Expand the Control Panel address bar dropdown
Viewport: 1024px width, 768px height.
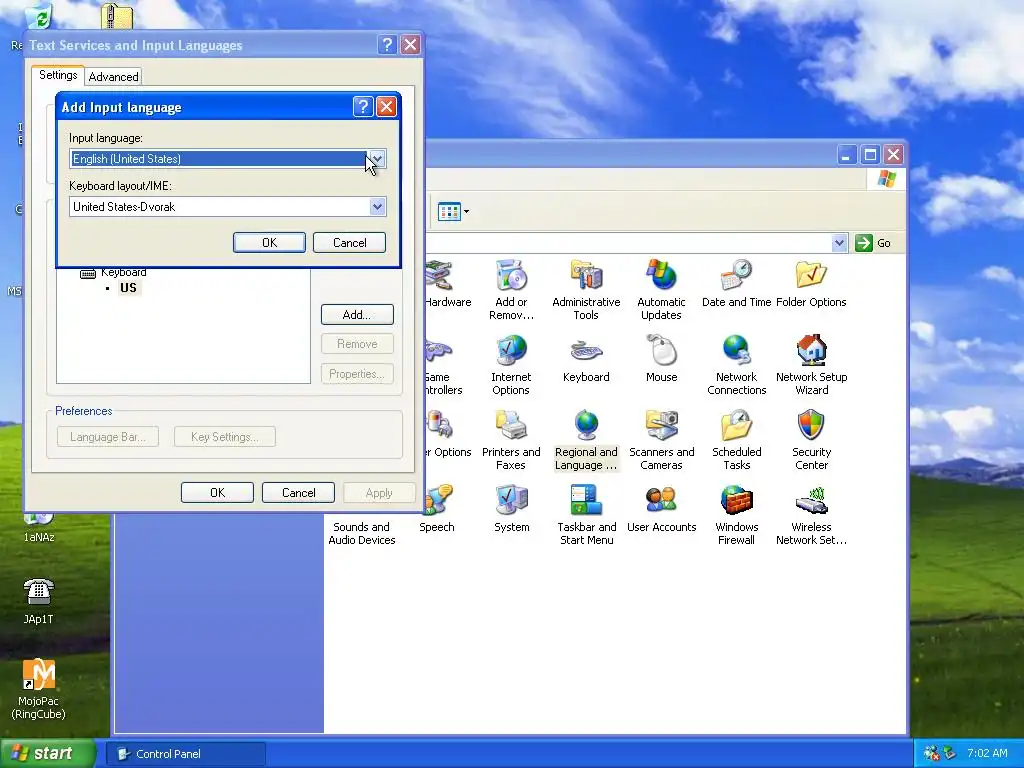[839, 243]
